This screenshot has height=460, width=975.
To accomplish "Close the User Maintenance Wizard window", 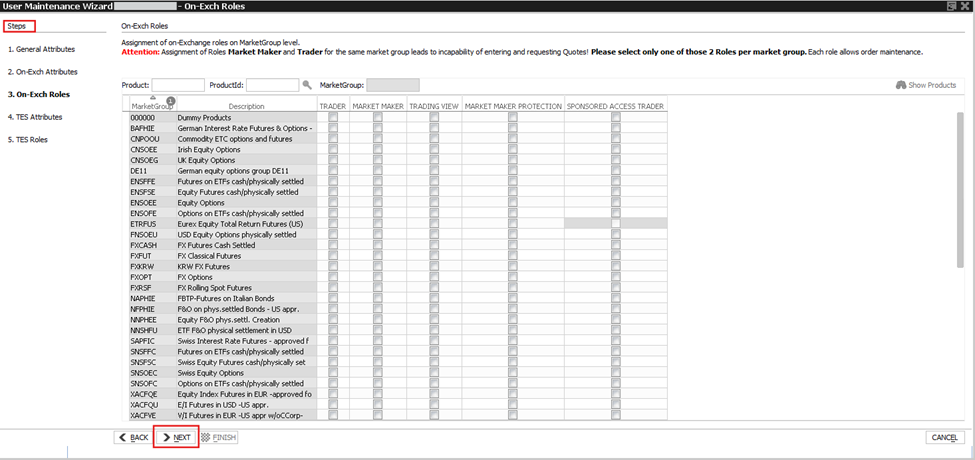I will pos(965,6).
